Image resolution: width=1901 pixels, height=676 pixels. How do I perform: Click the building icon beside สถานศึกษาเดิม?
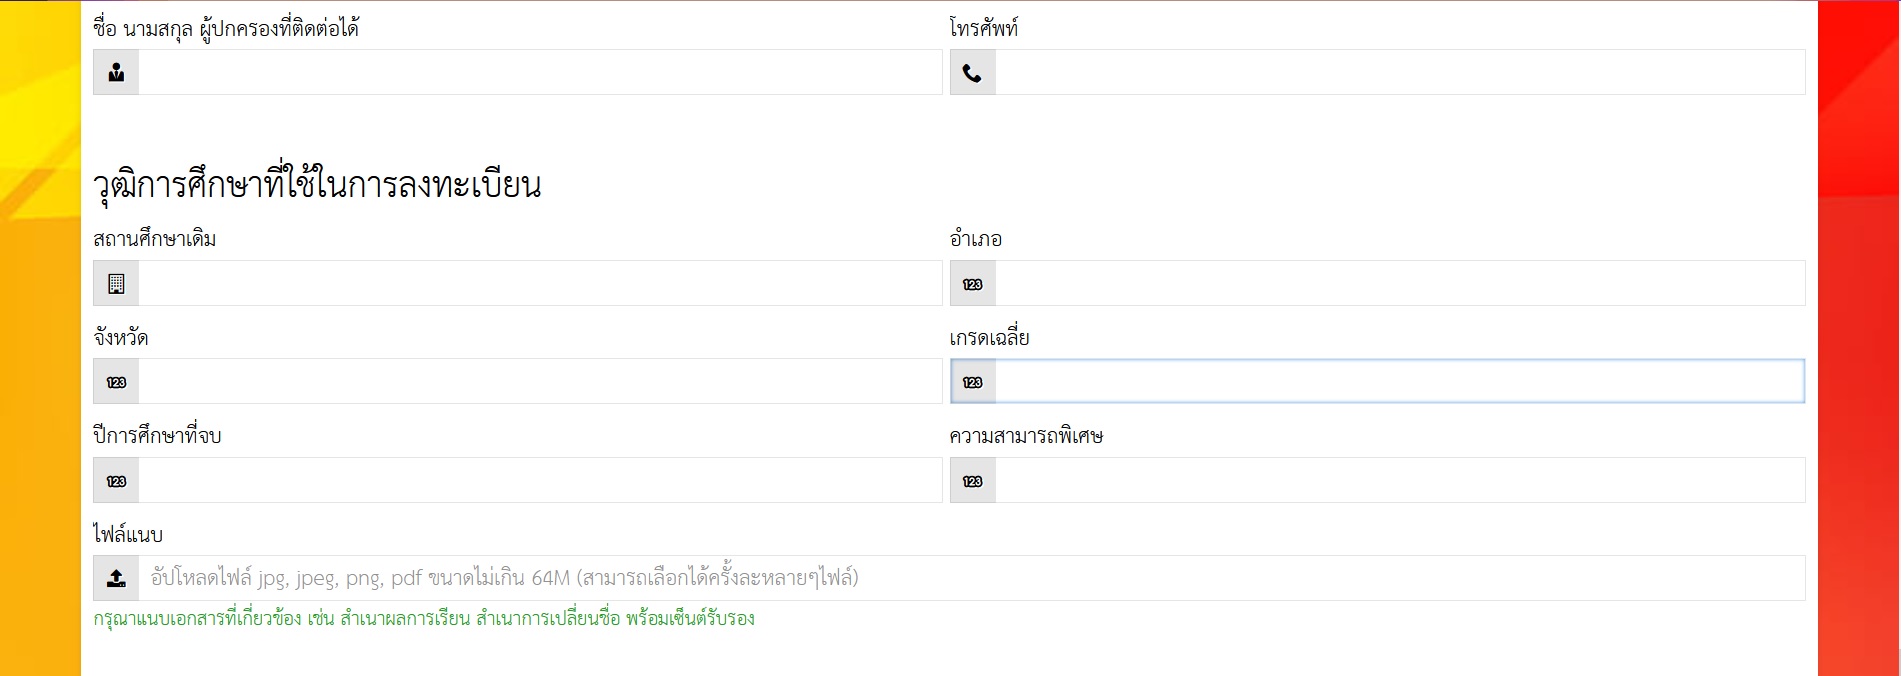tap(116, 284)
